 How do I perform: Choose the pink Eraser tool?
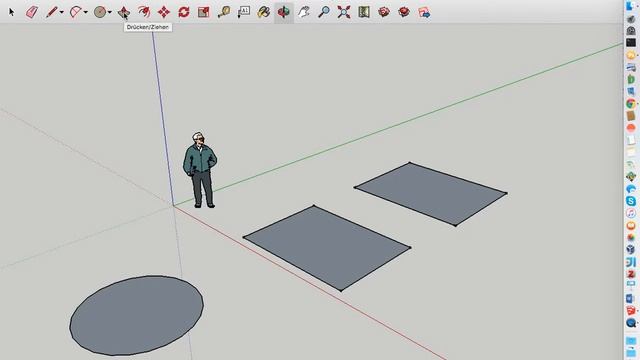tap(32, 12)
